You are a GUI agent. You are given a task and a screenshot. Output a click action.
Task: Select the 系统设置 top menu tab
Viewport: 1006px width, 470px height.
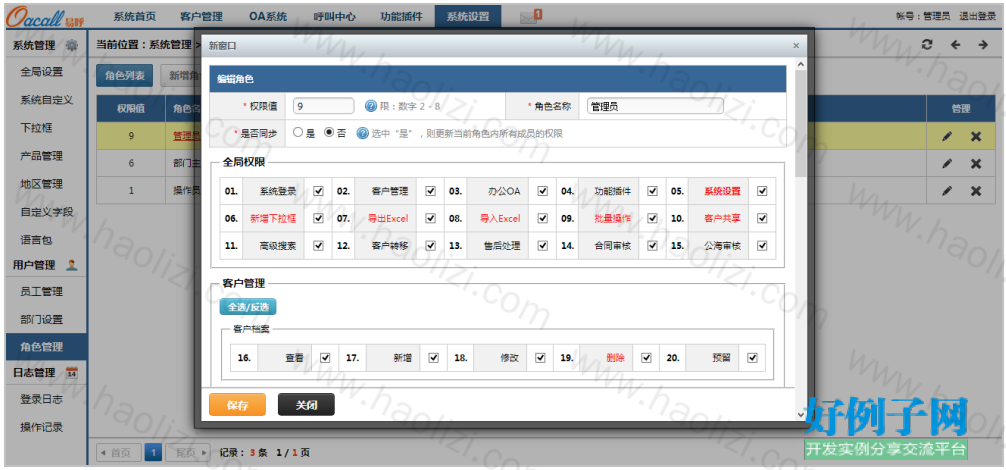coord(468,17)
